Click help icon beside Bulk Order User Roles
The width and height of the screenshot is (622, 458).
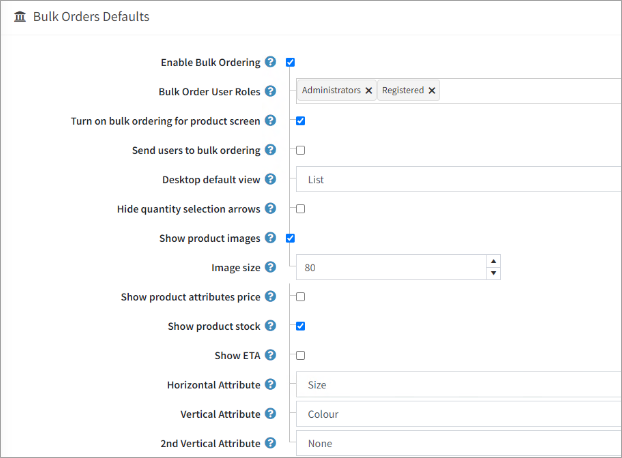coord(271,91)
